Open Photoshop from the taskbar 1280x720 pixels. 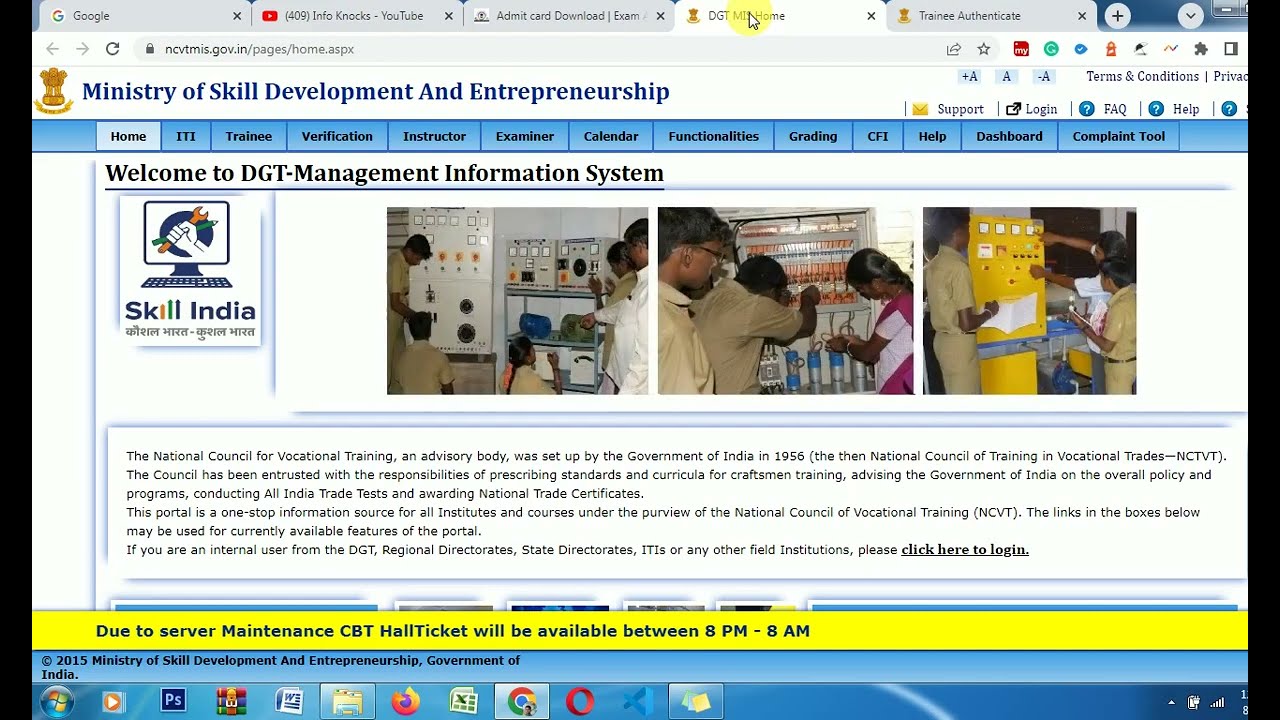[x=173, y=702]
